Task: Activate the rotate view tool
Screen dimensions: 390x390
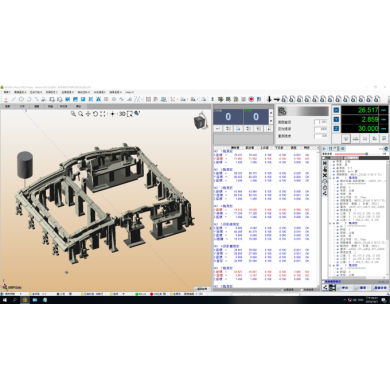Action: pos(95,114)
